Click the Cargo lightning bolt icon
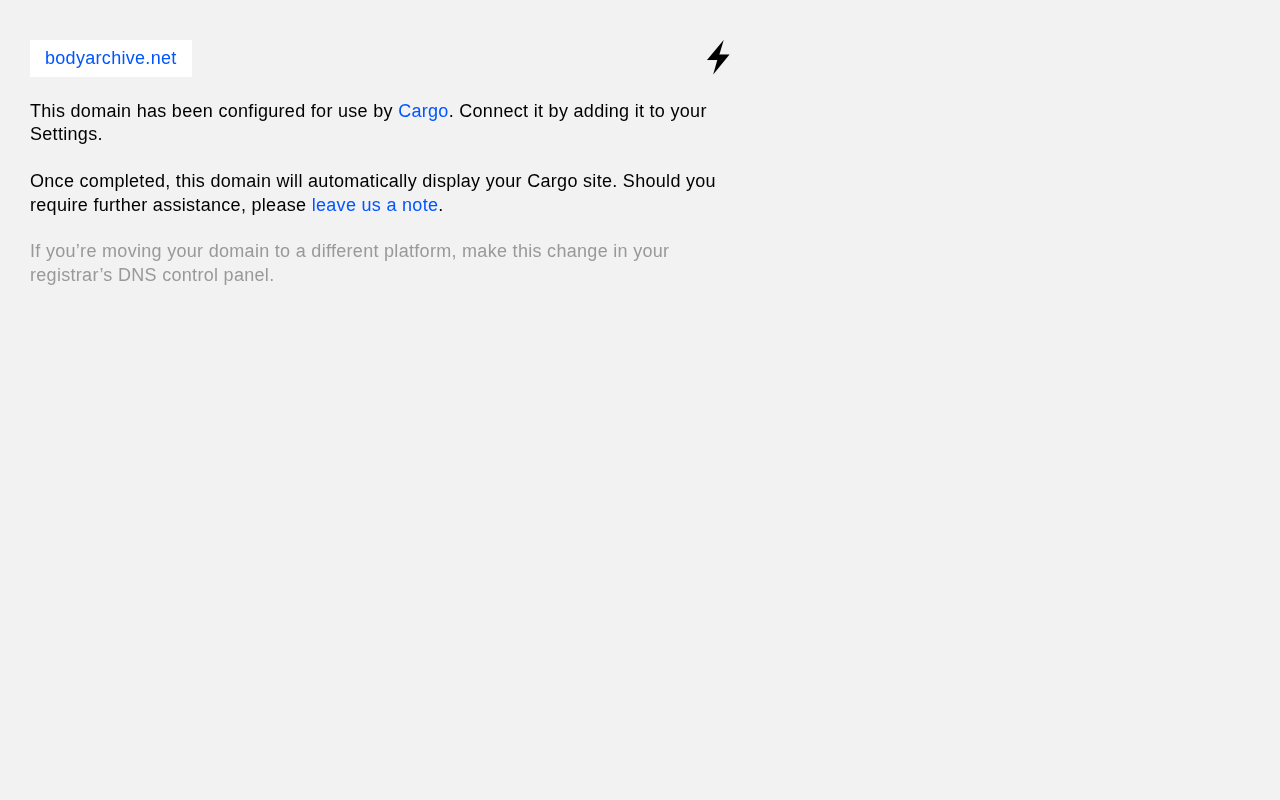Viewport: 1280px width, 800px height. (x=718, y=57)
